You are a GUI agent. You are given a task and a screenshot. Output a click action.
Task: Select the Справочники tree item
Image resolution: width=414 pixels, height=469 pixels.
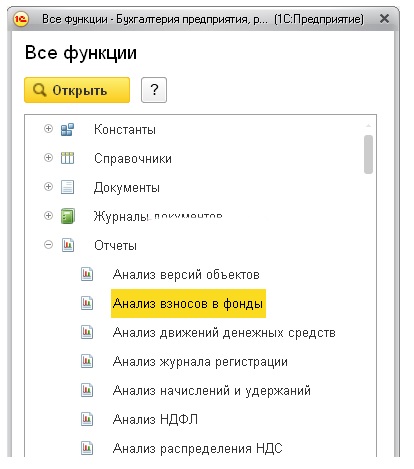pyautogui.click(x=133, y=158)
